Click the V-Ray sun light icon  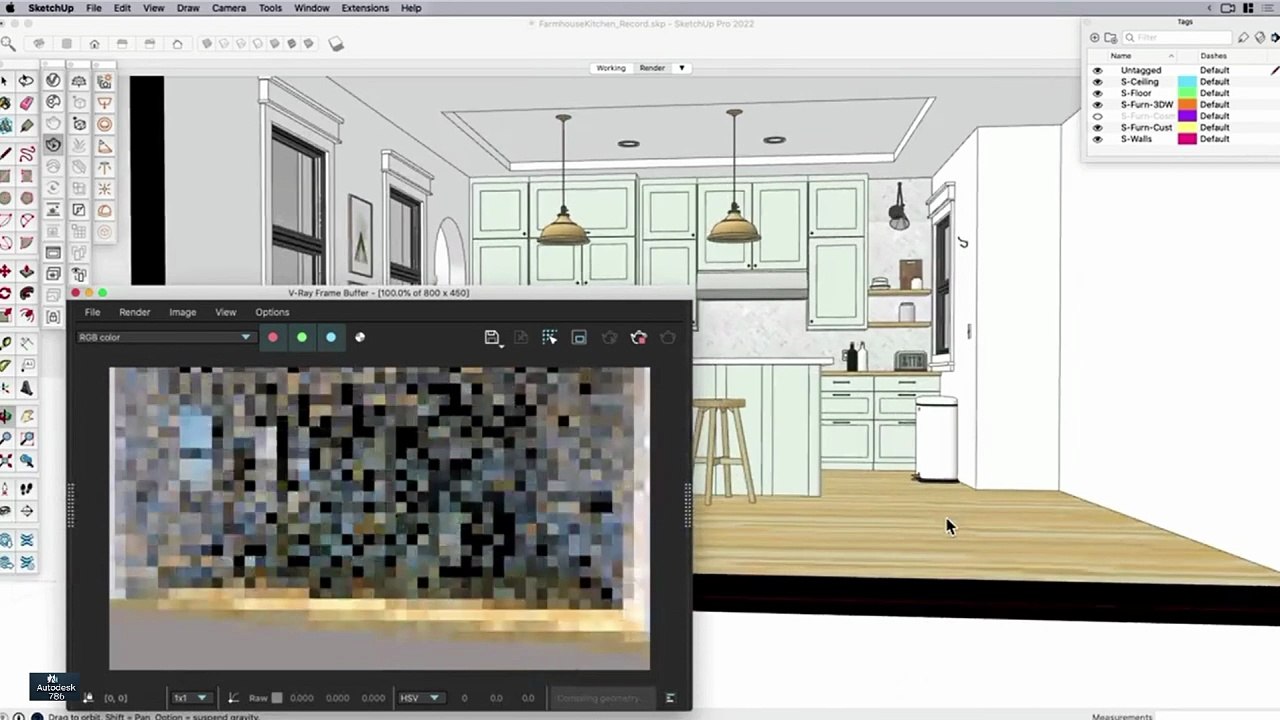pos(105,81)
